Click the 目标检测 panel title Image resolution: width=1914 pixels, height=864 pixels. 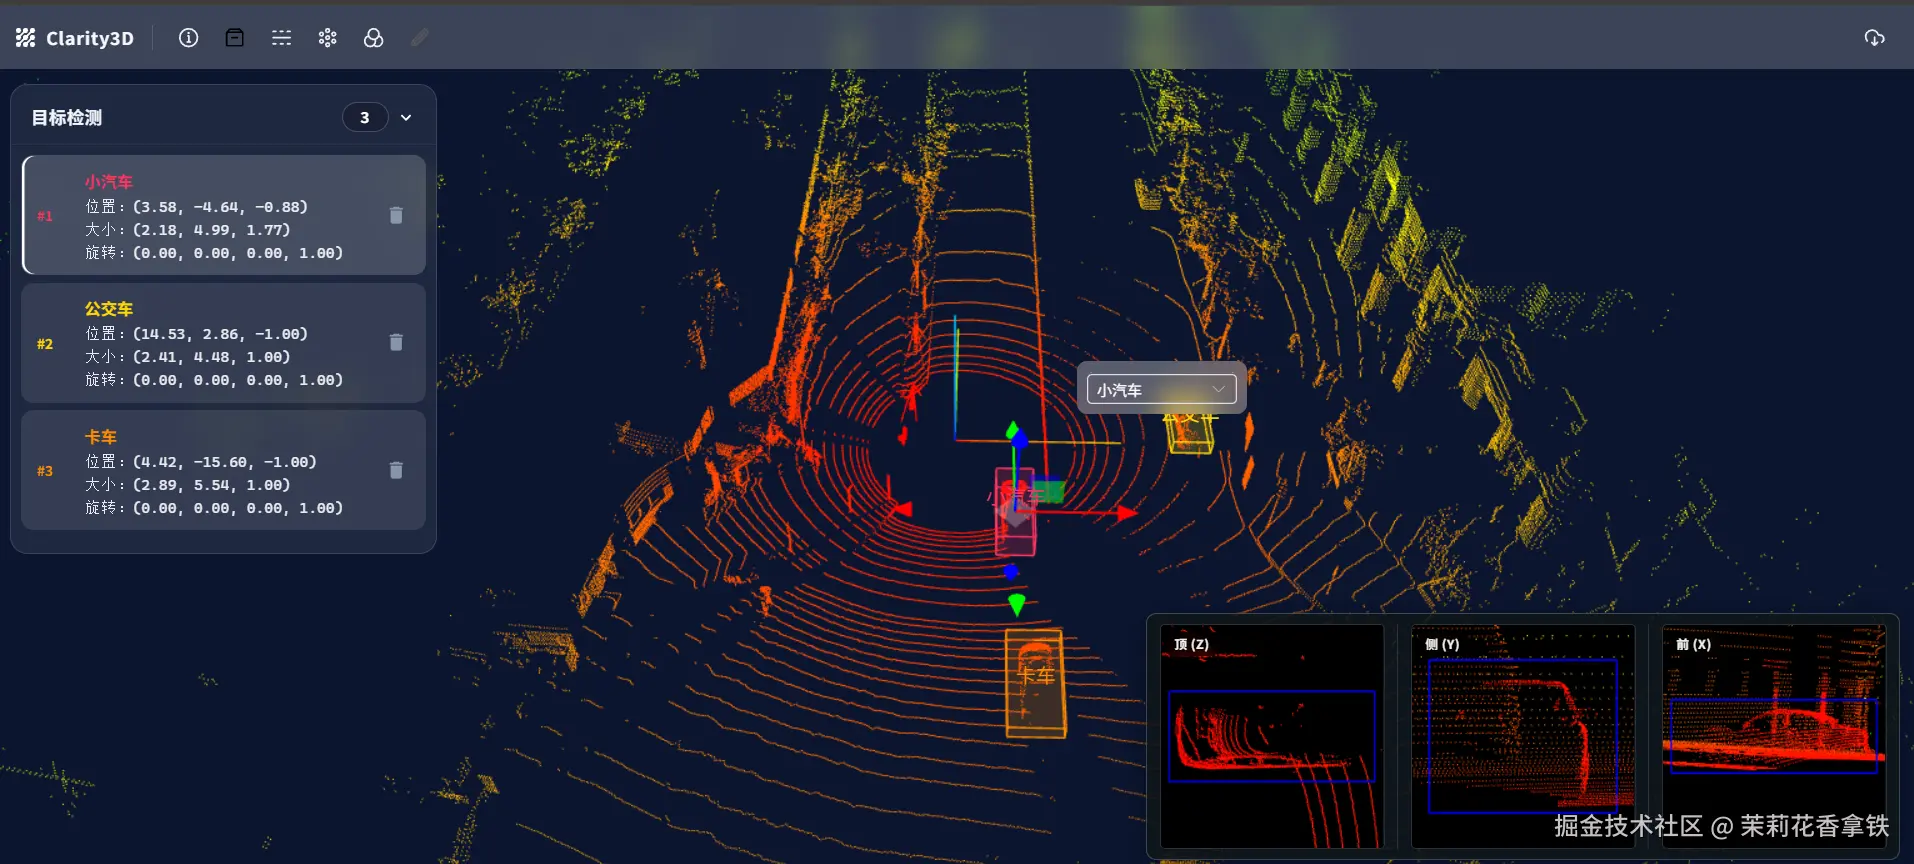[67, 118]
